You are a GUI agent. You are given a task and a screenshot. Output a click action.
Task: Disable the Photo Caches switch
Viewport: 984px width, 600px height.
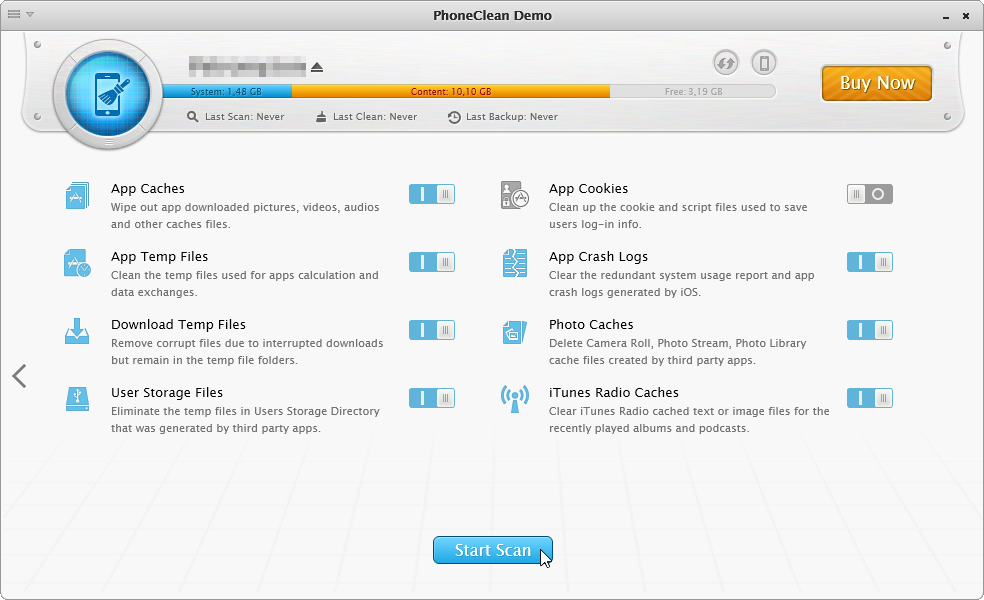(870, 330)
